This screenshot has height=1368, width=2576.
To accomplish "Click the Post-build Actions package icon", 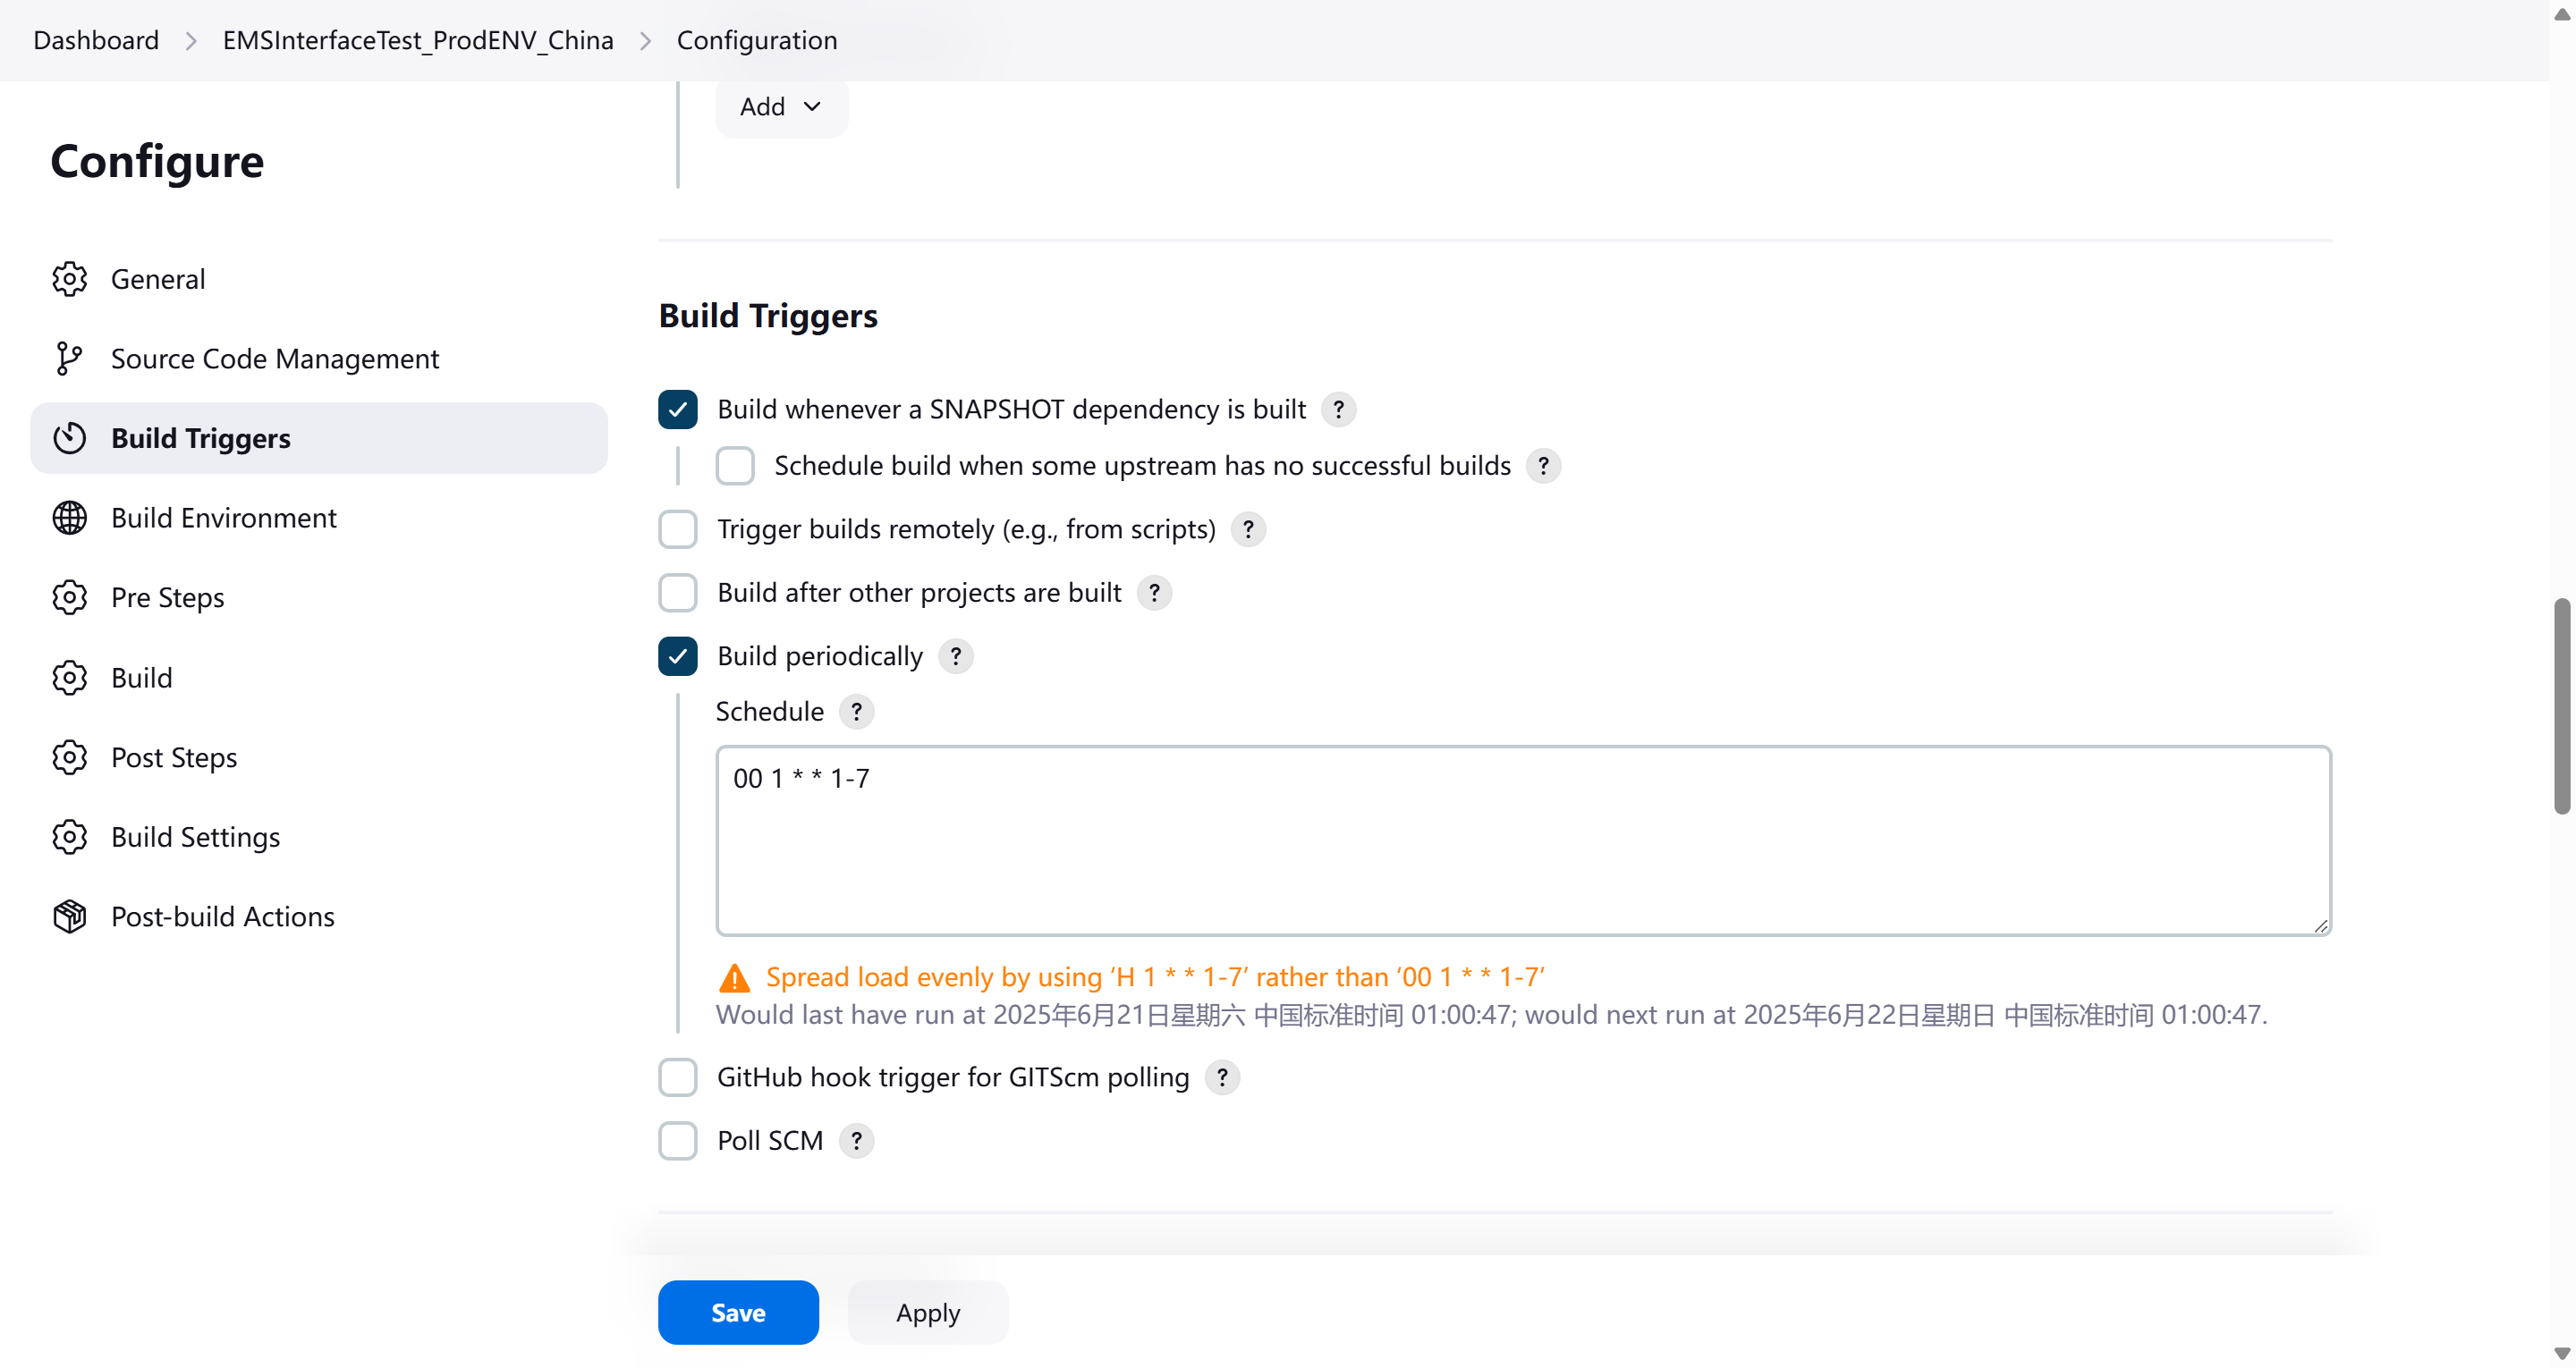I will 69,916.
